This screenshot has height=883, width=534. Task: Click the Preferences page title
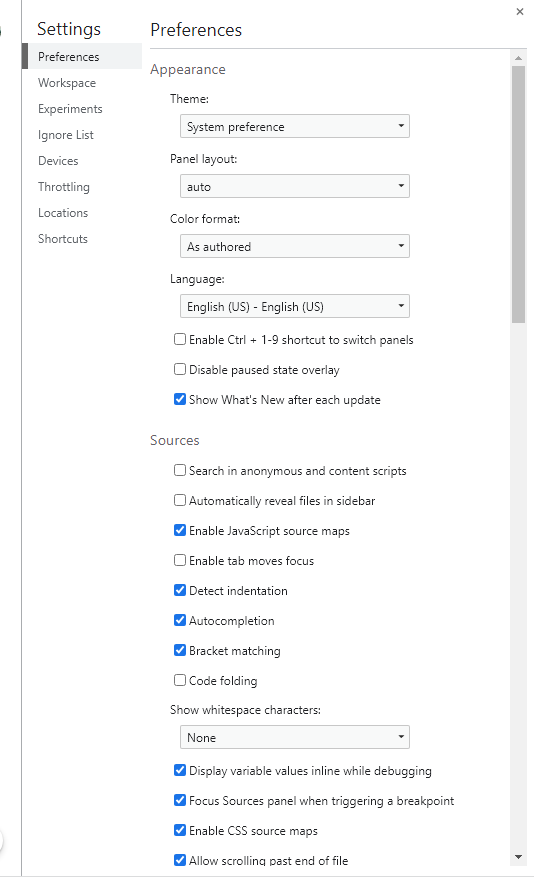click(x=196, y=29)
